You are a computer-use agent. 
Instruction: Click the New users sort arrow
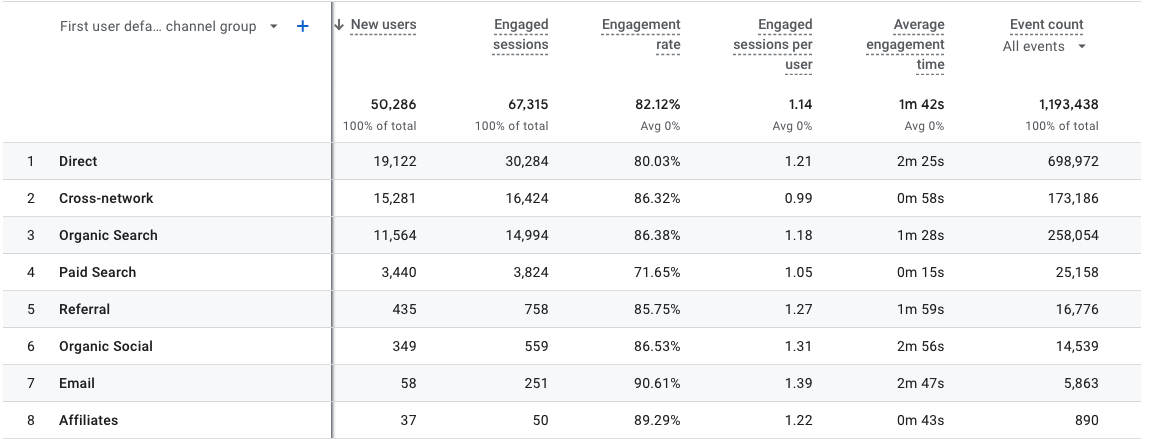pyautogui.click(x=340, y=25)
